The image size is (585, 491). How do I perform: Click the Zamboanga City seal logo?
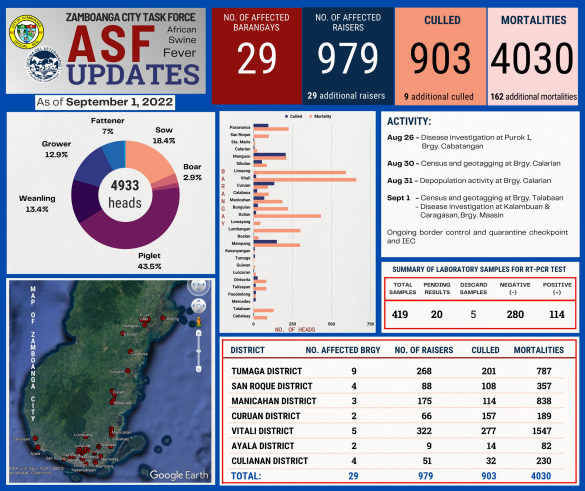26,32
